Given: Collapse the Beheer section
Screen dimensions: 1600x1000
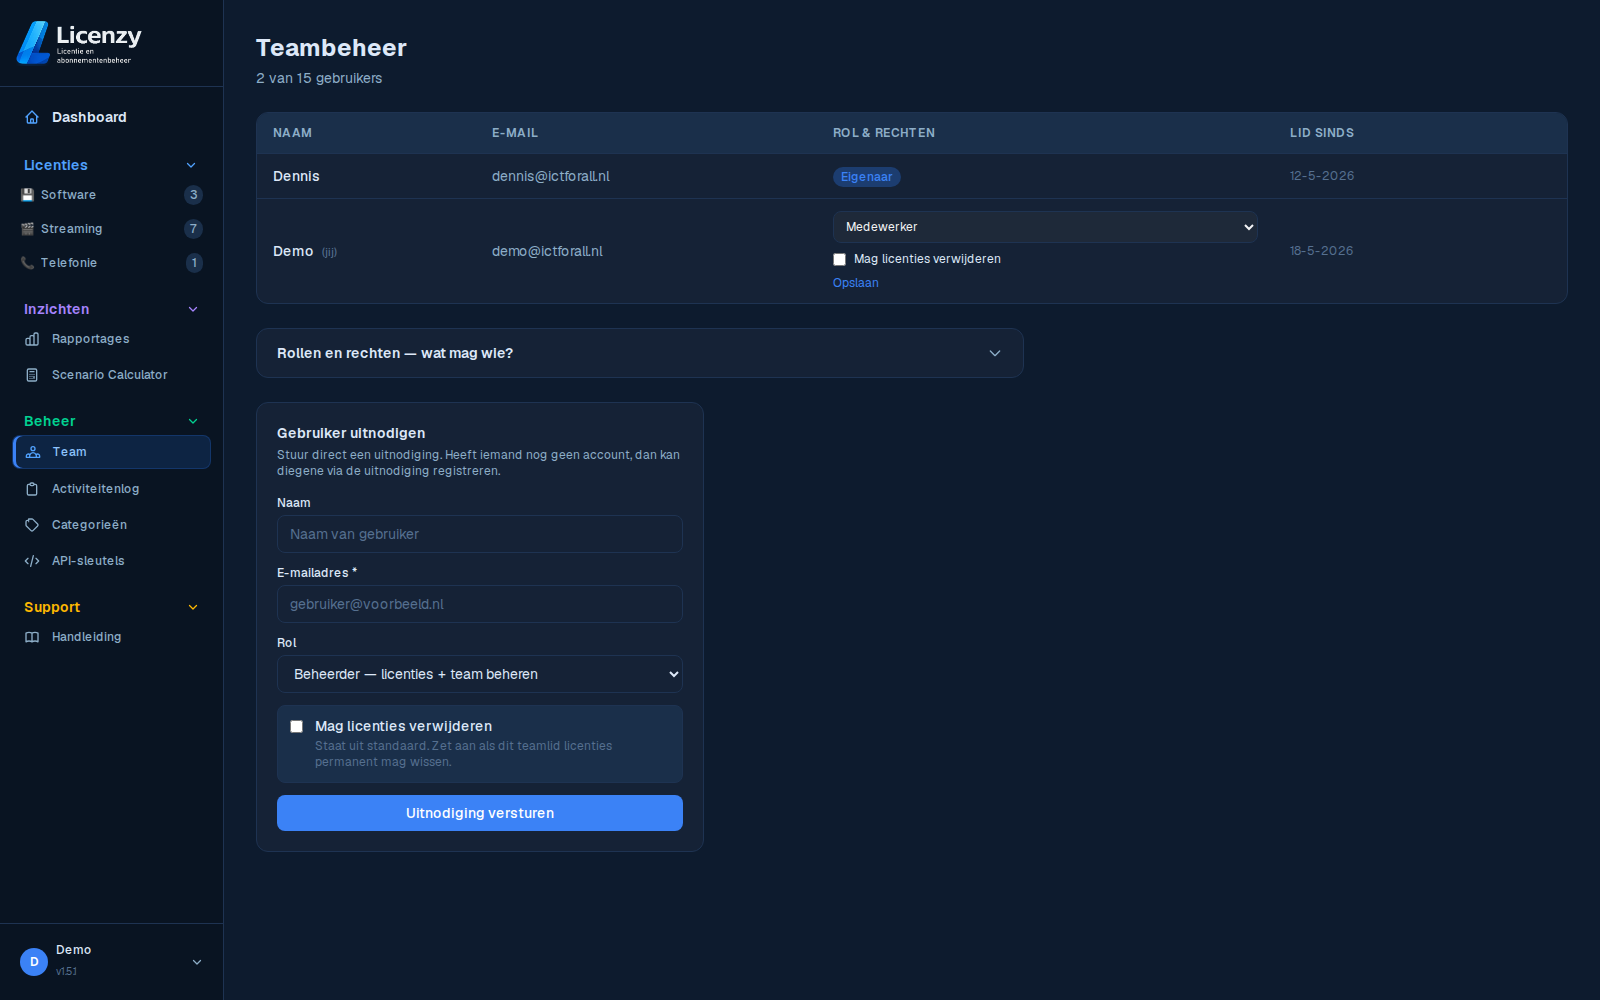Looking at the screenshot, I should [193, 421].
